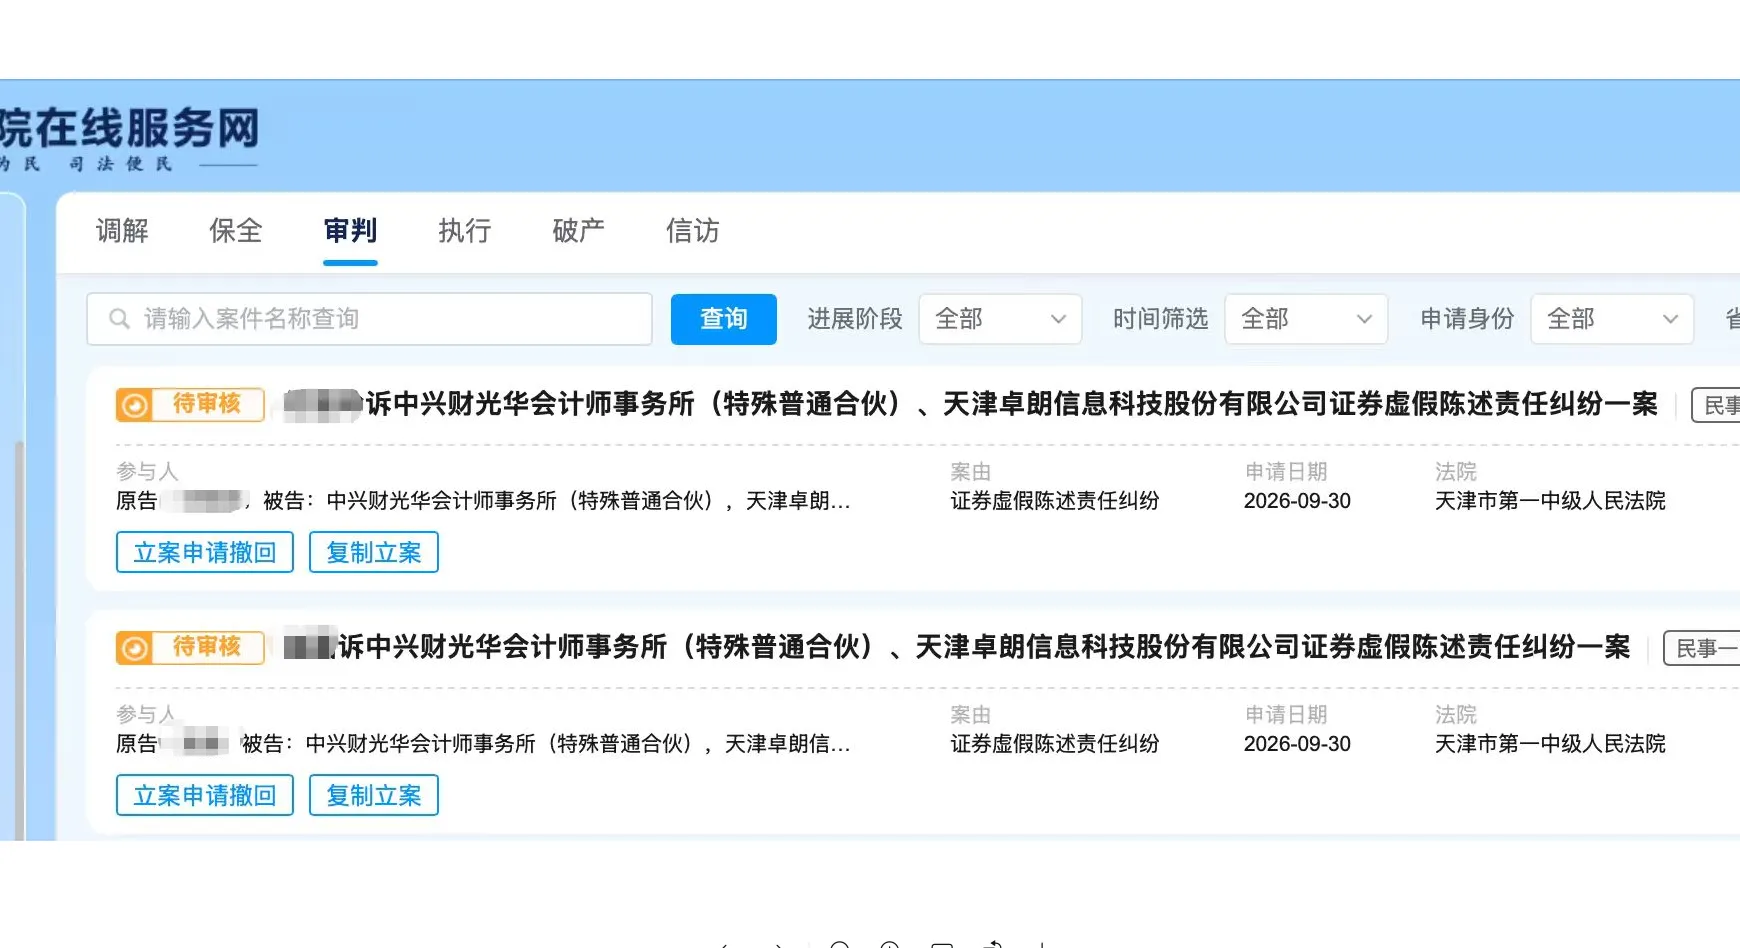The width and height of the screenshot is (1740, 948).
Task: Click second case's 天津市第一中级人民法院 text
Action: click(x=1550, y=744)
